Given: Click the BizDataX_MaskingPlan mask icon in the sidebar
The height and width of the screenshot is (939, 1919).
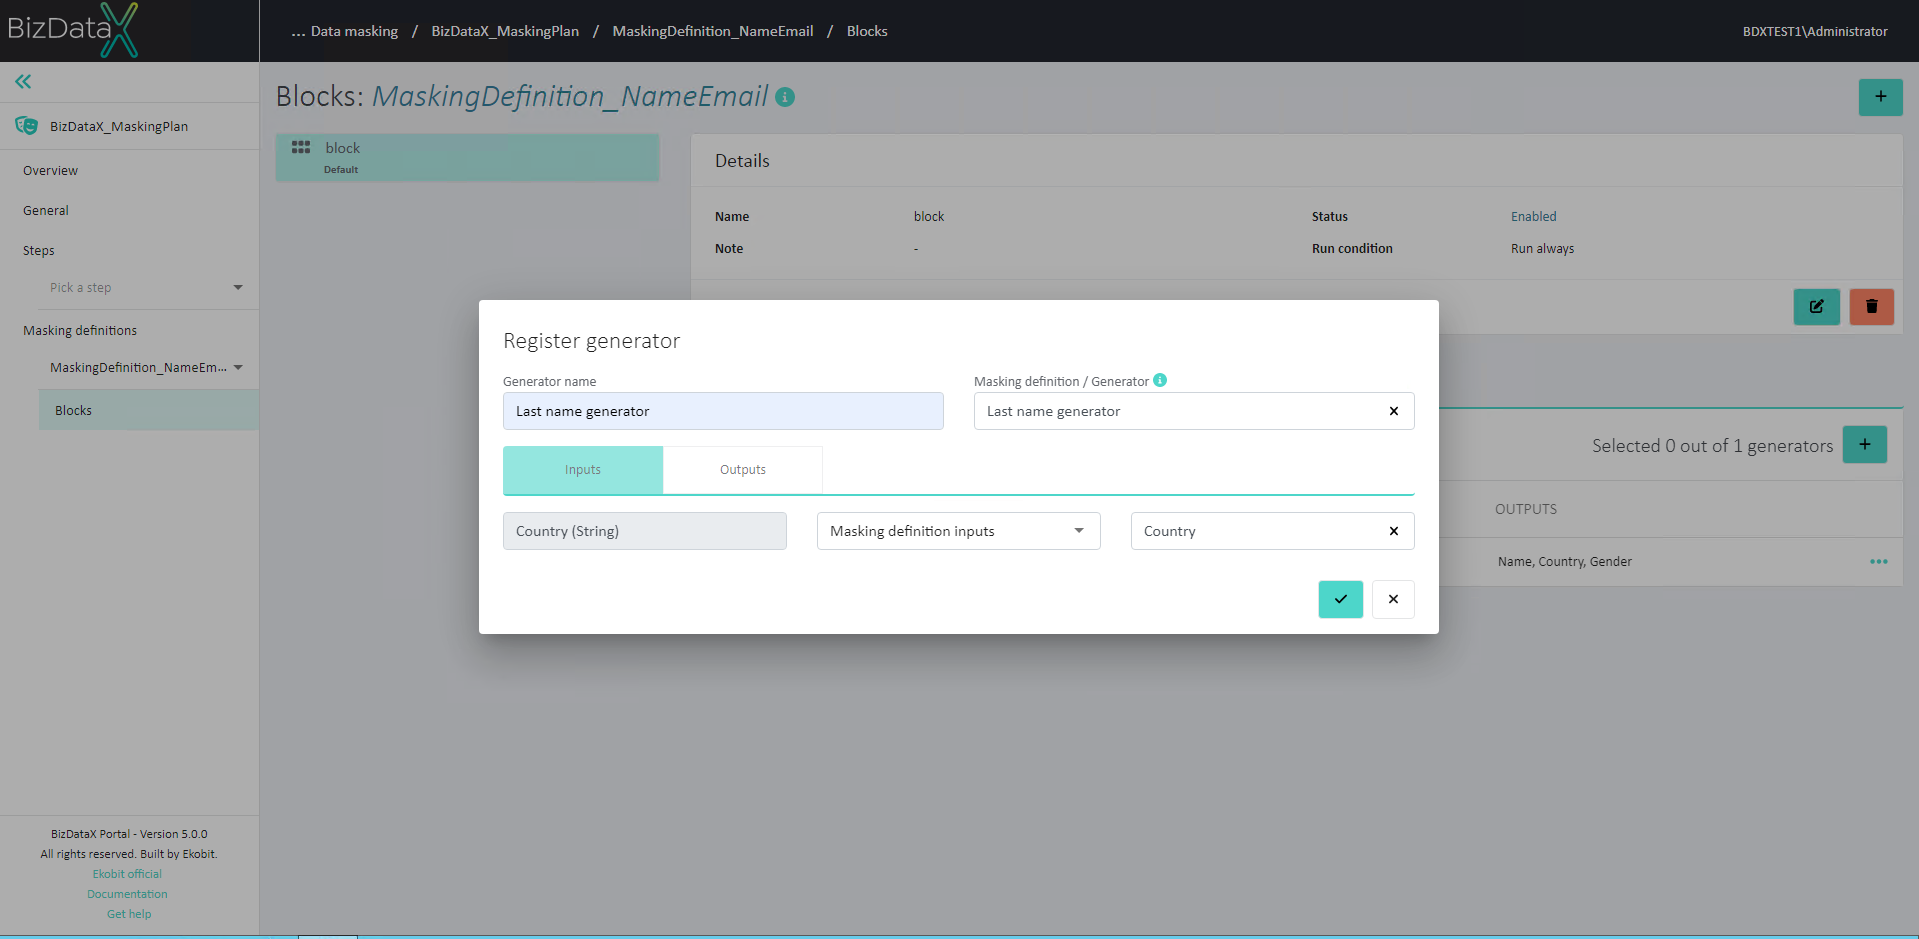Looking at the screenshot, I should click(27, 126).
